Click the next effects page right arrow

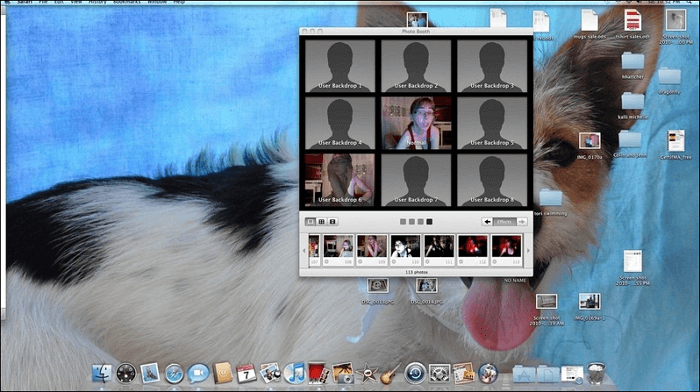click(522, 221)
